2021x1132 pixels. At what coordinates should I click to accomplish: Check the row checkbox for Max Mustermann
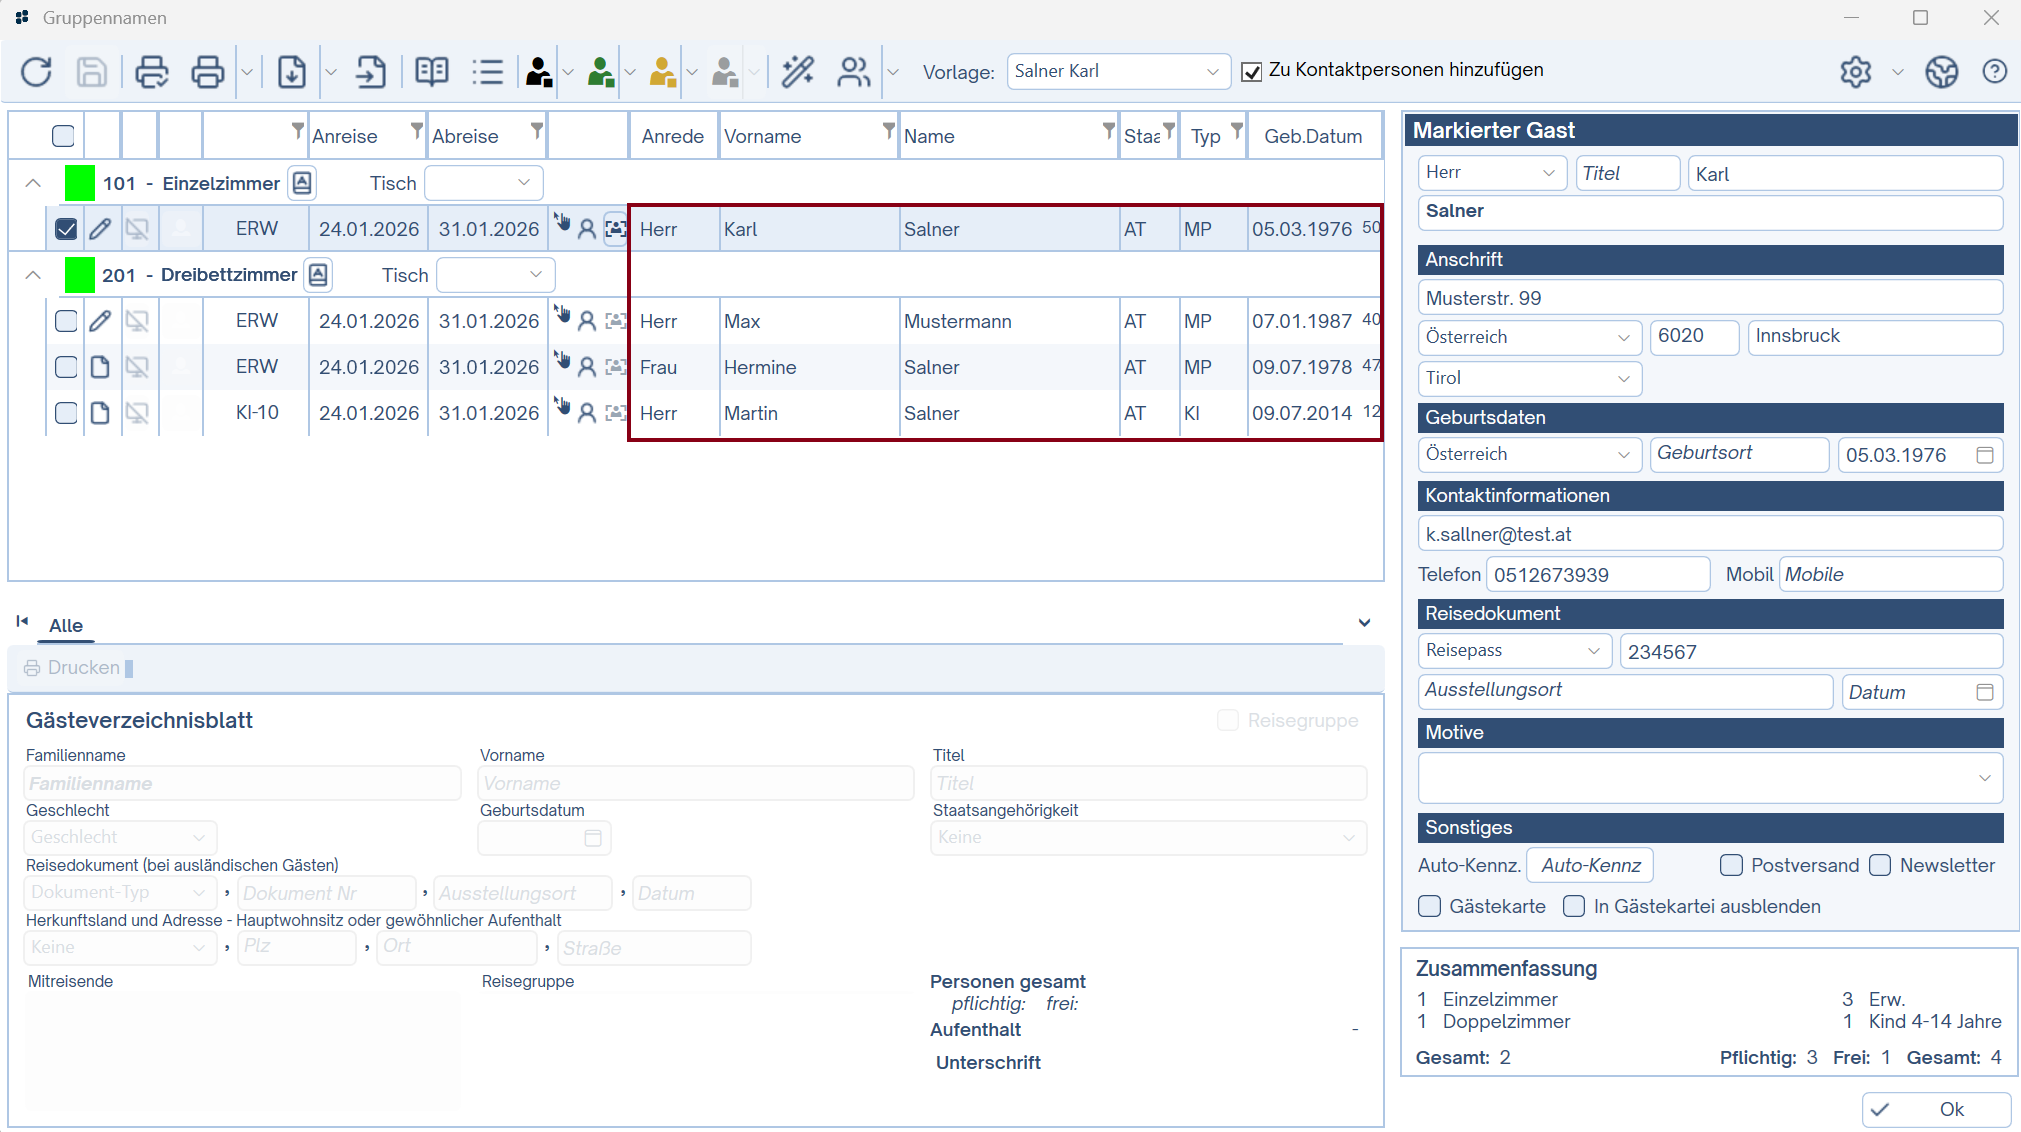click(66, 321)
